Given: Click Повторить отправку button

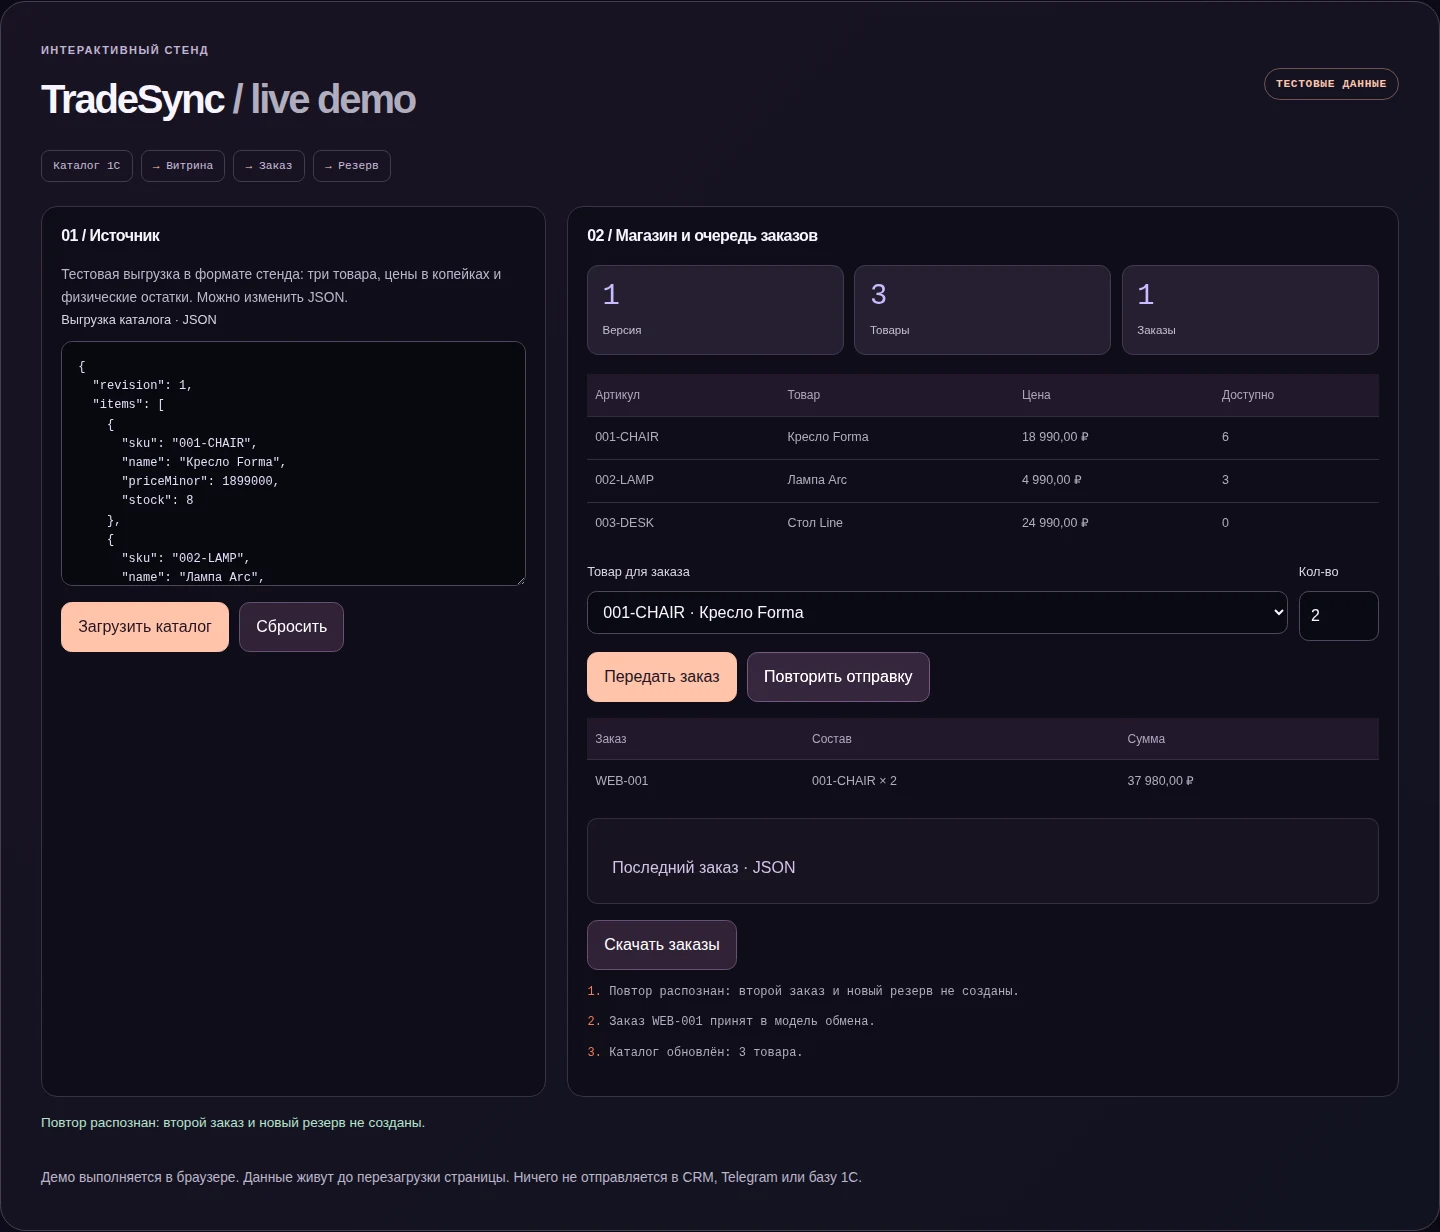Looking at the screenshot, I should [838, 677].
